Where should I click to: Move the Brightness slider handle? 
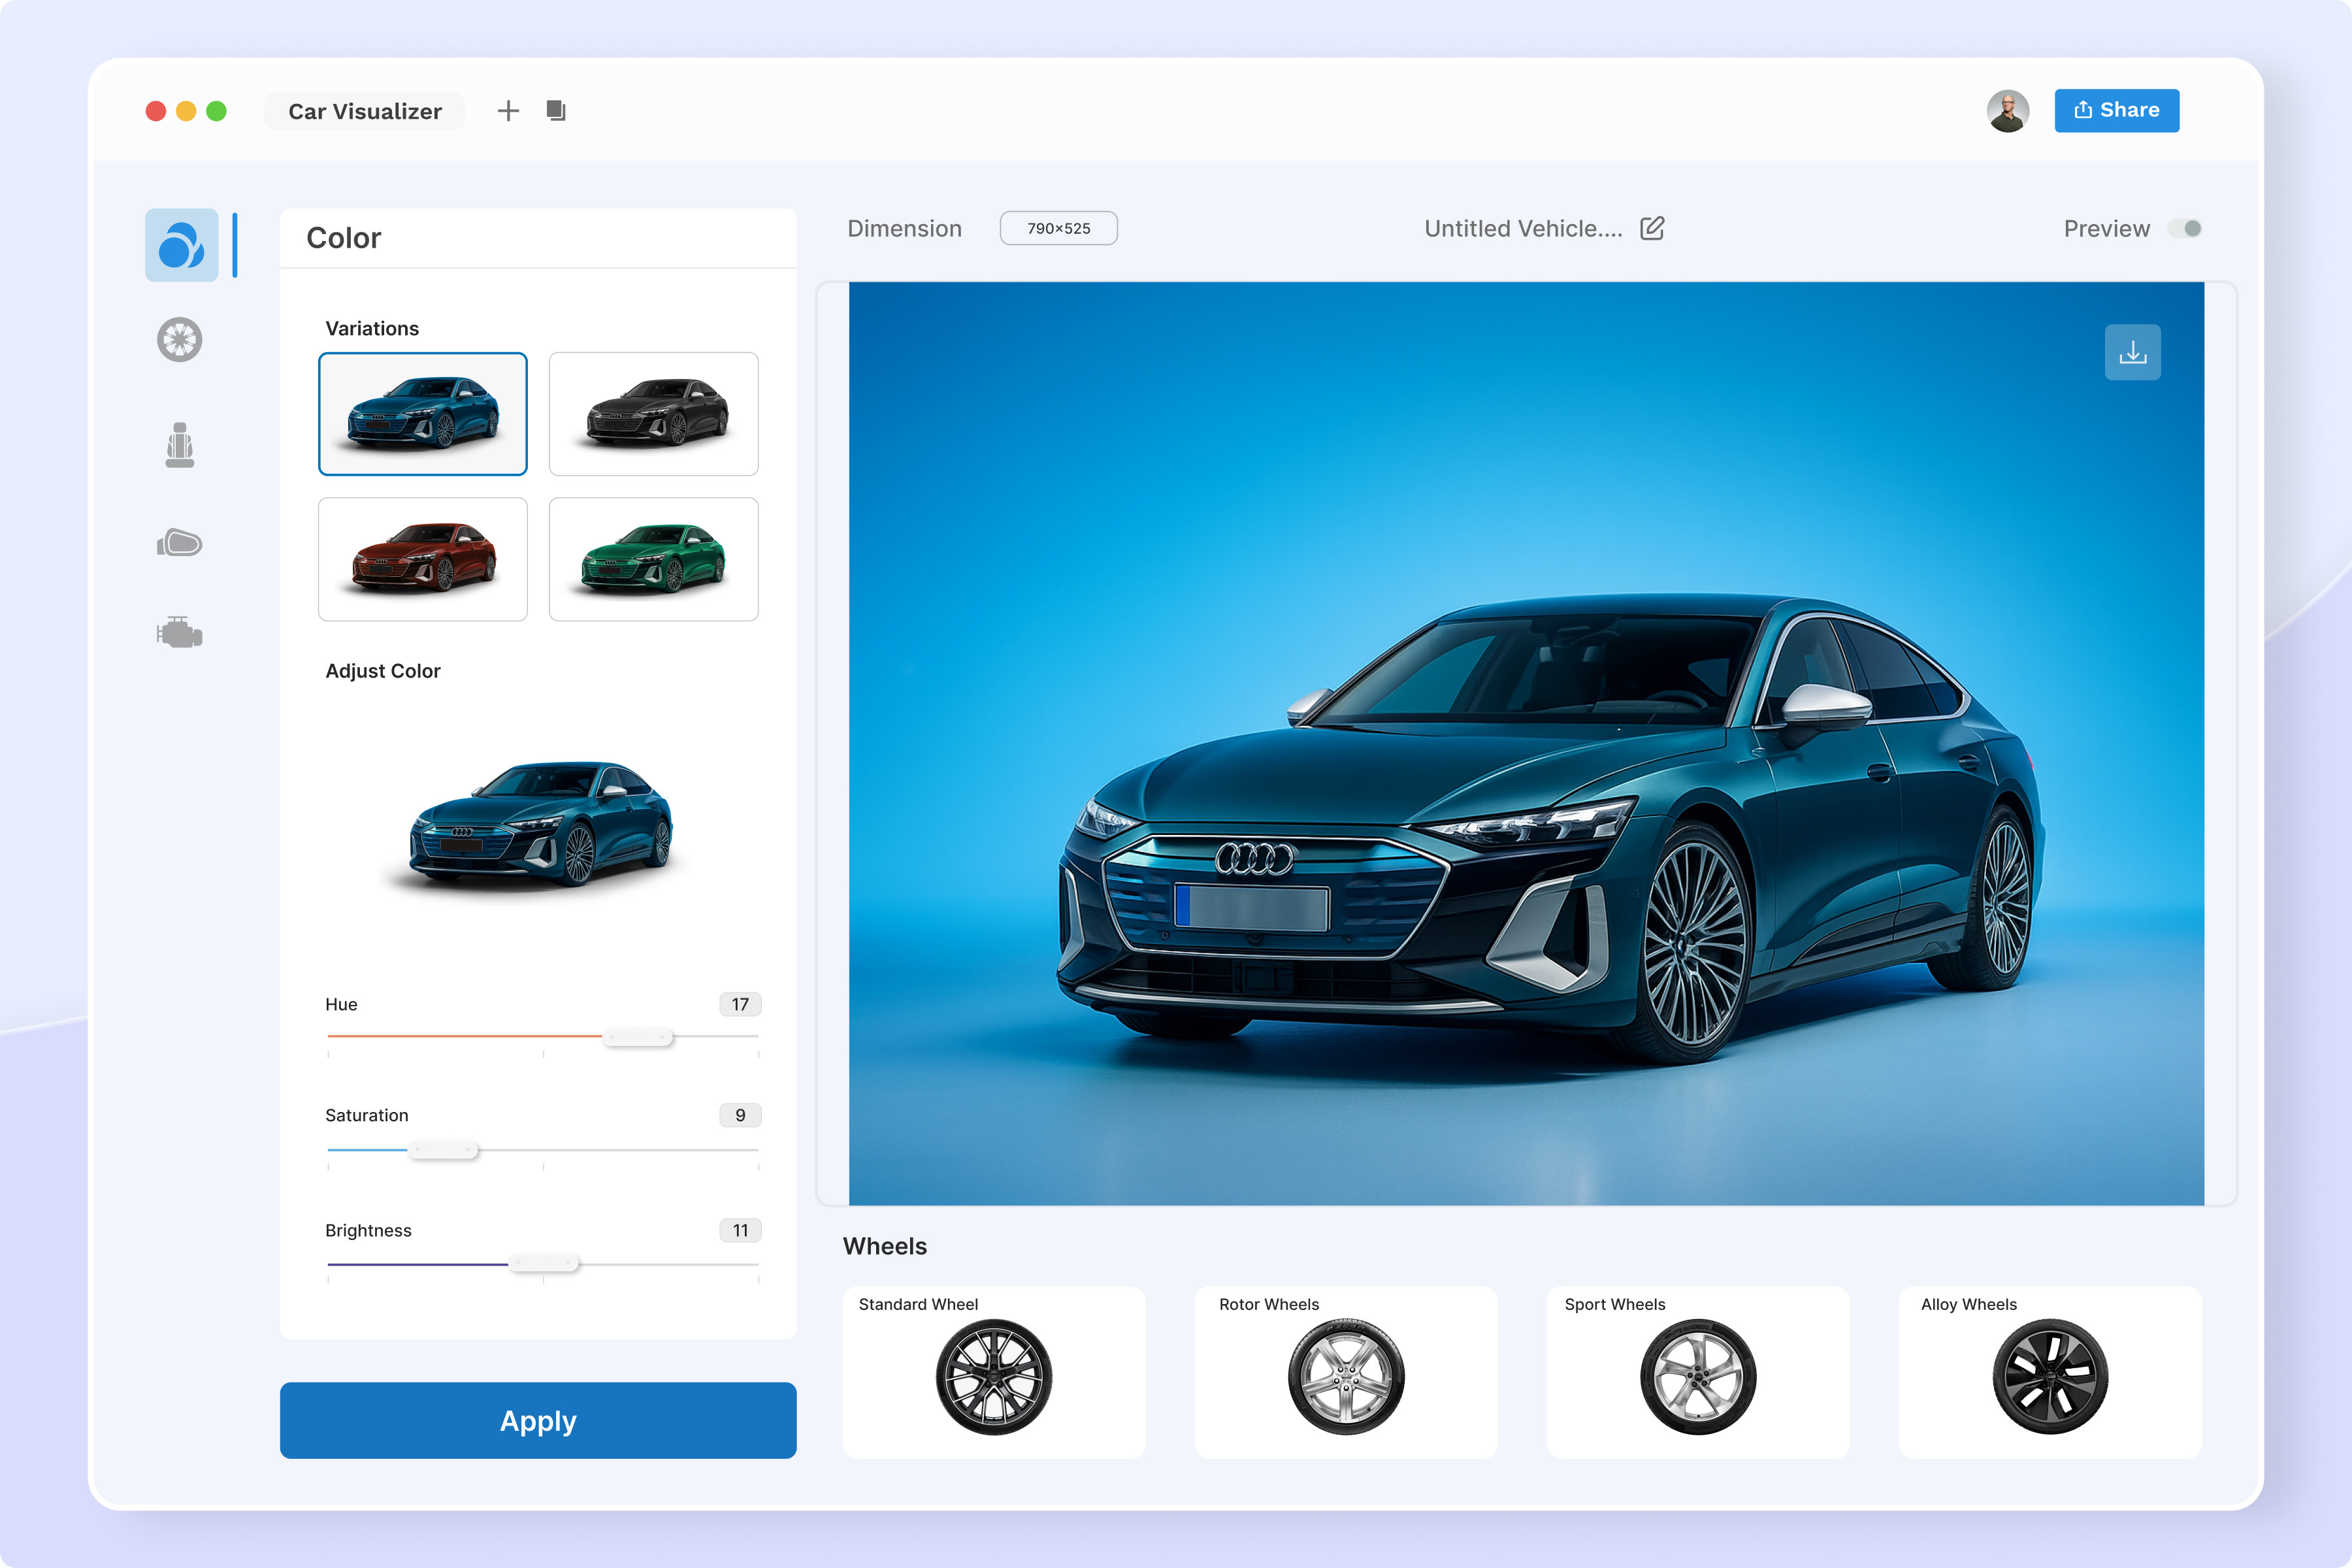coord(543,1262)
